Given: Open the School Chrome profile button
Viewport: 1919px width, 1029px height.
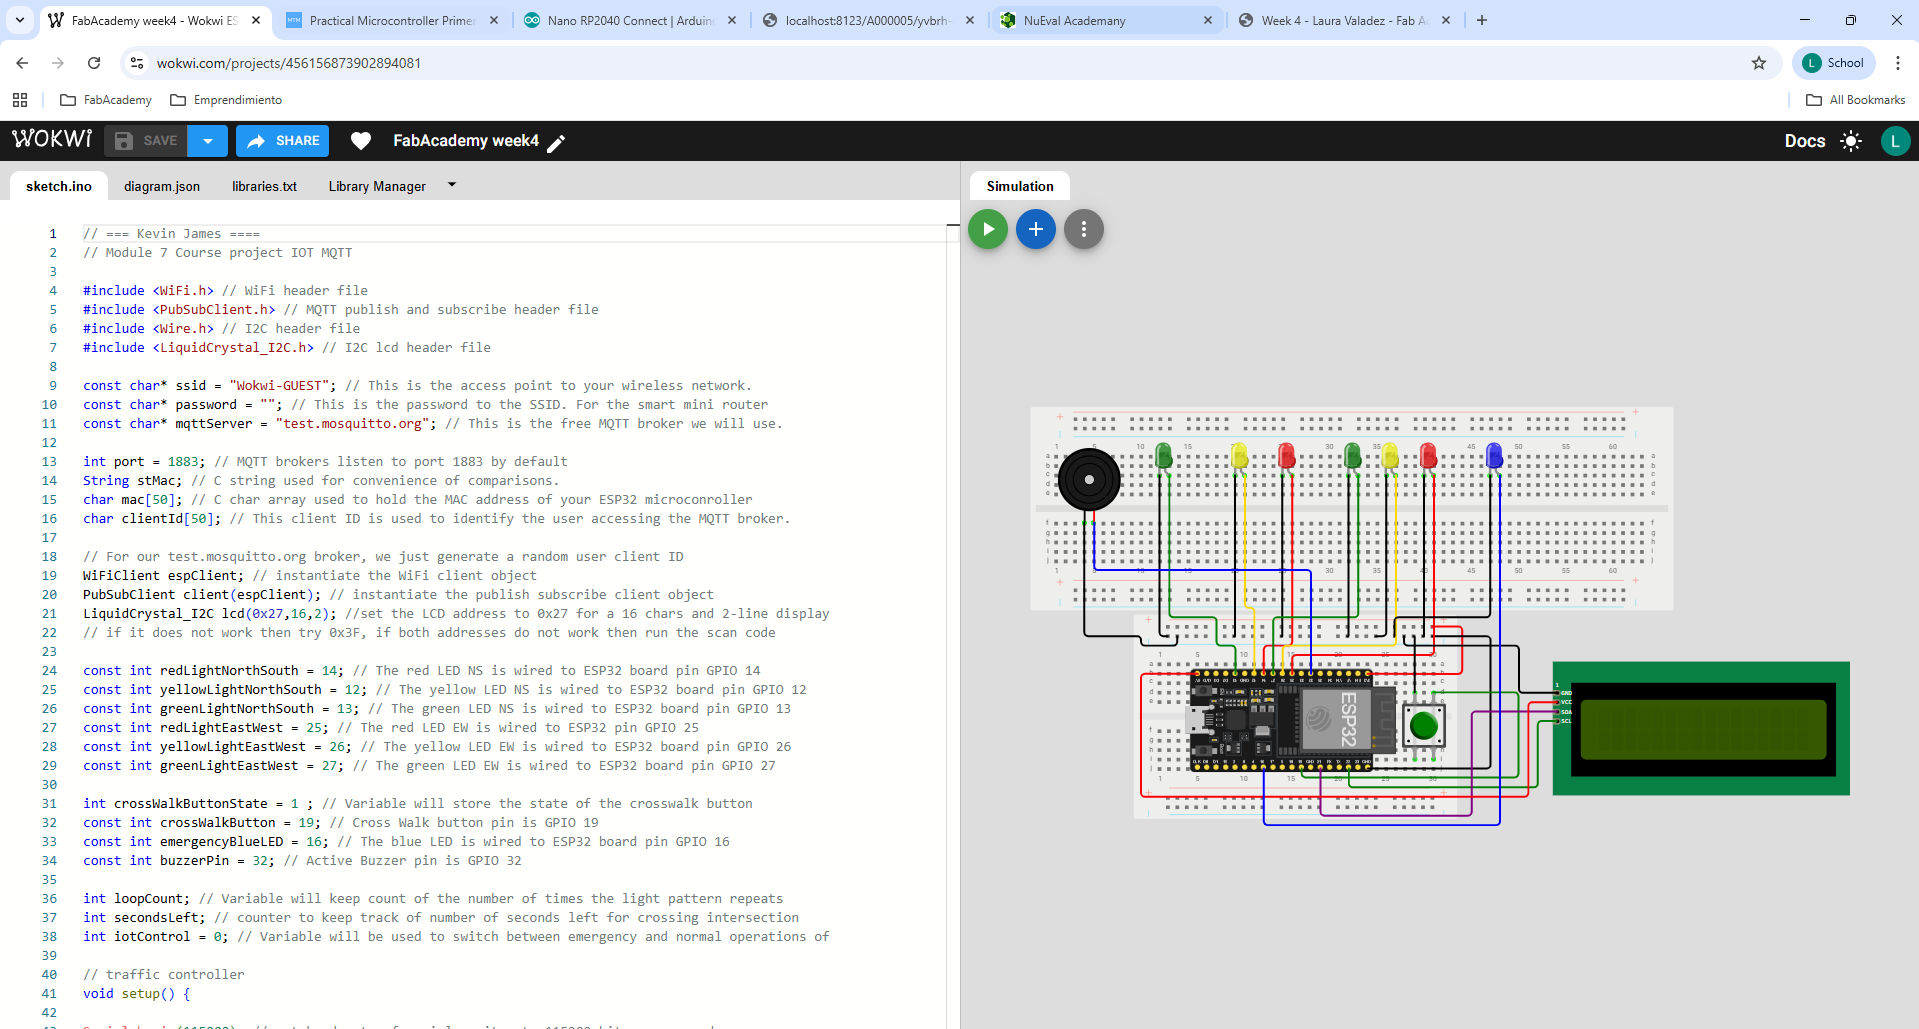Looking at the screenshot, I should (1833, 63).
